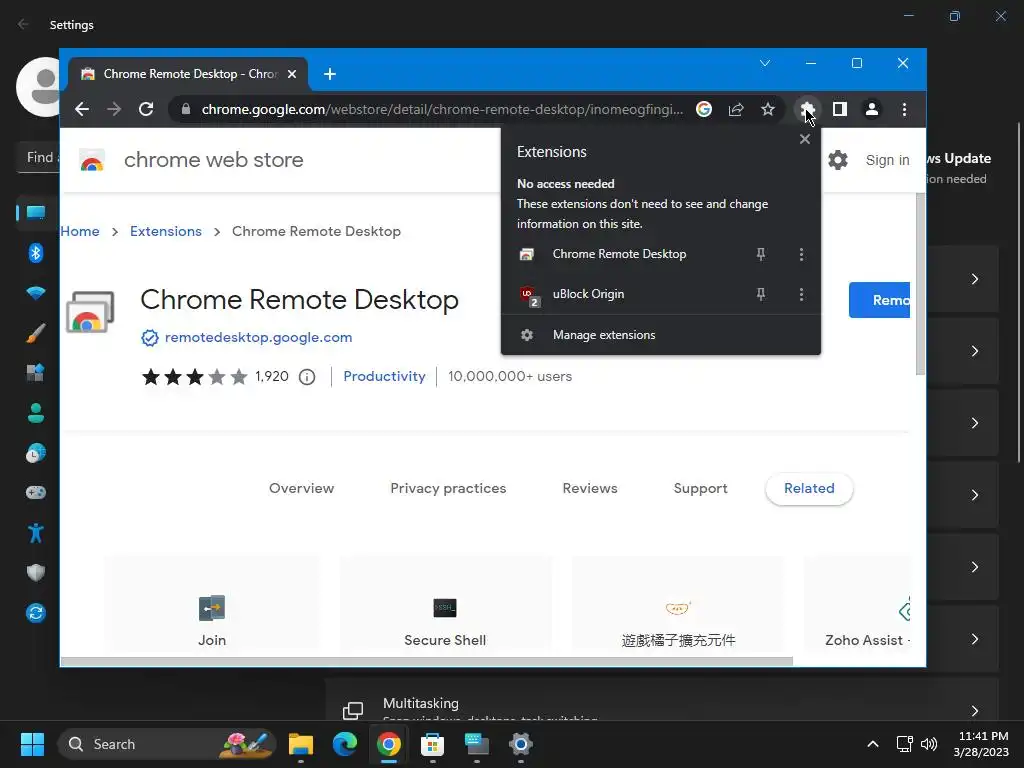
Task: Click the share page icon in address bar
Action: 736,109
